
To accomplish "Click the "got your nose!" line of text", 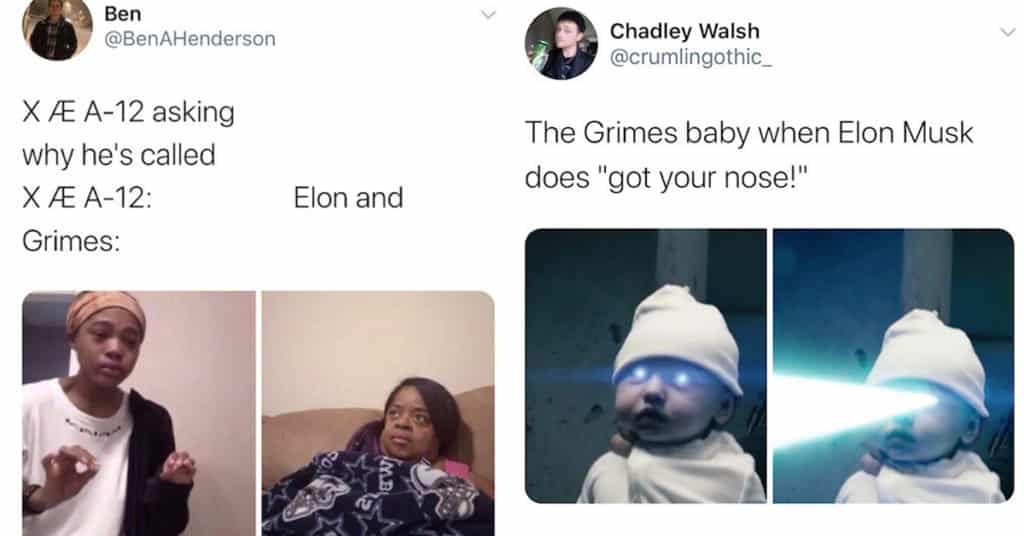I will pos(666,178).
